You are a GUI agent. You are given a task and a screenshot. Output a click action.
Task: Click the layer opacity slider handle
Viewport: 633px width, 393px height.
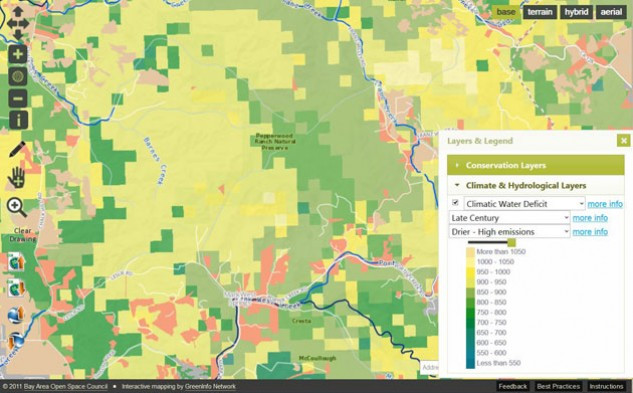click(x=511, y=242)
